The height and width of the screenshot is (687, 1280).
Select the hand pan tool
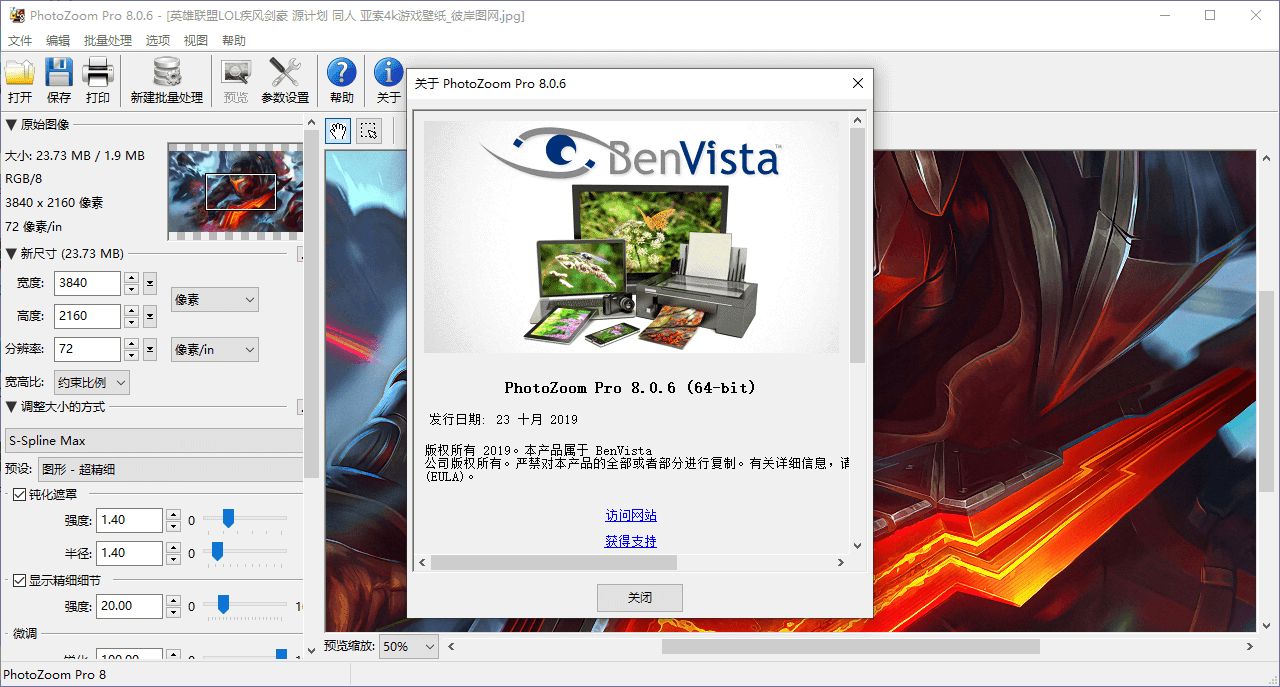coord(339,130)
